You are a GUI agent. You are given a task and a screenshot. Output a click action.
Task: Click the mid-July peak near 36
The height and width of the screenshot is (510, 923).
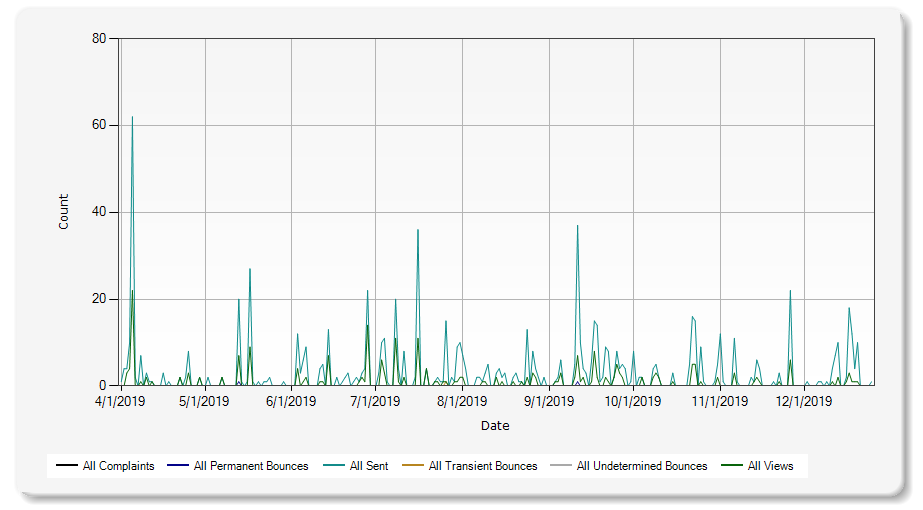pyautogui.click(x=418, y=230)
